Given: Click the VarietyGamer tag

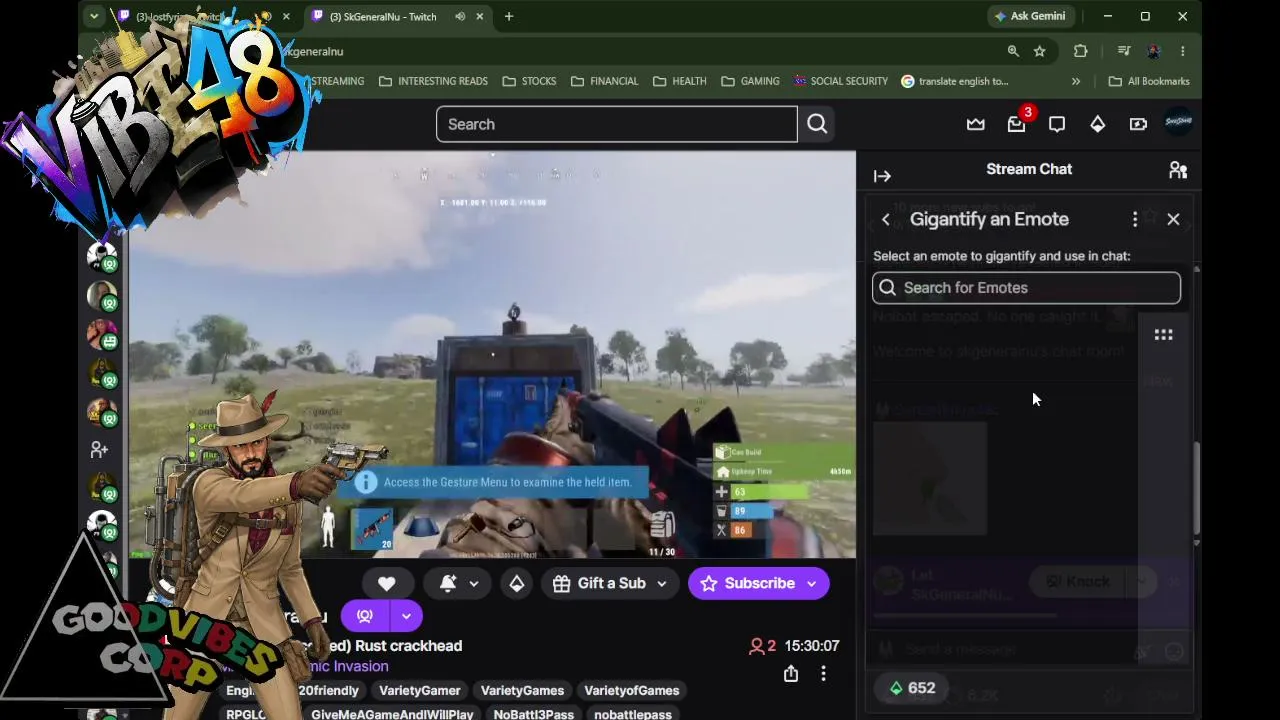Looking at the screenshot, I should click(420, 690).
